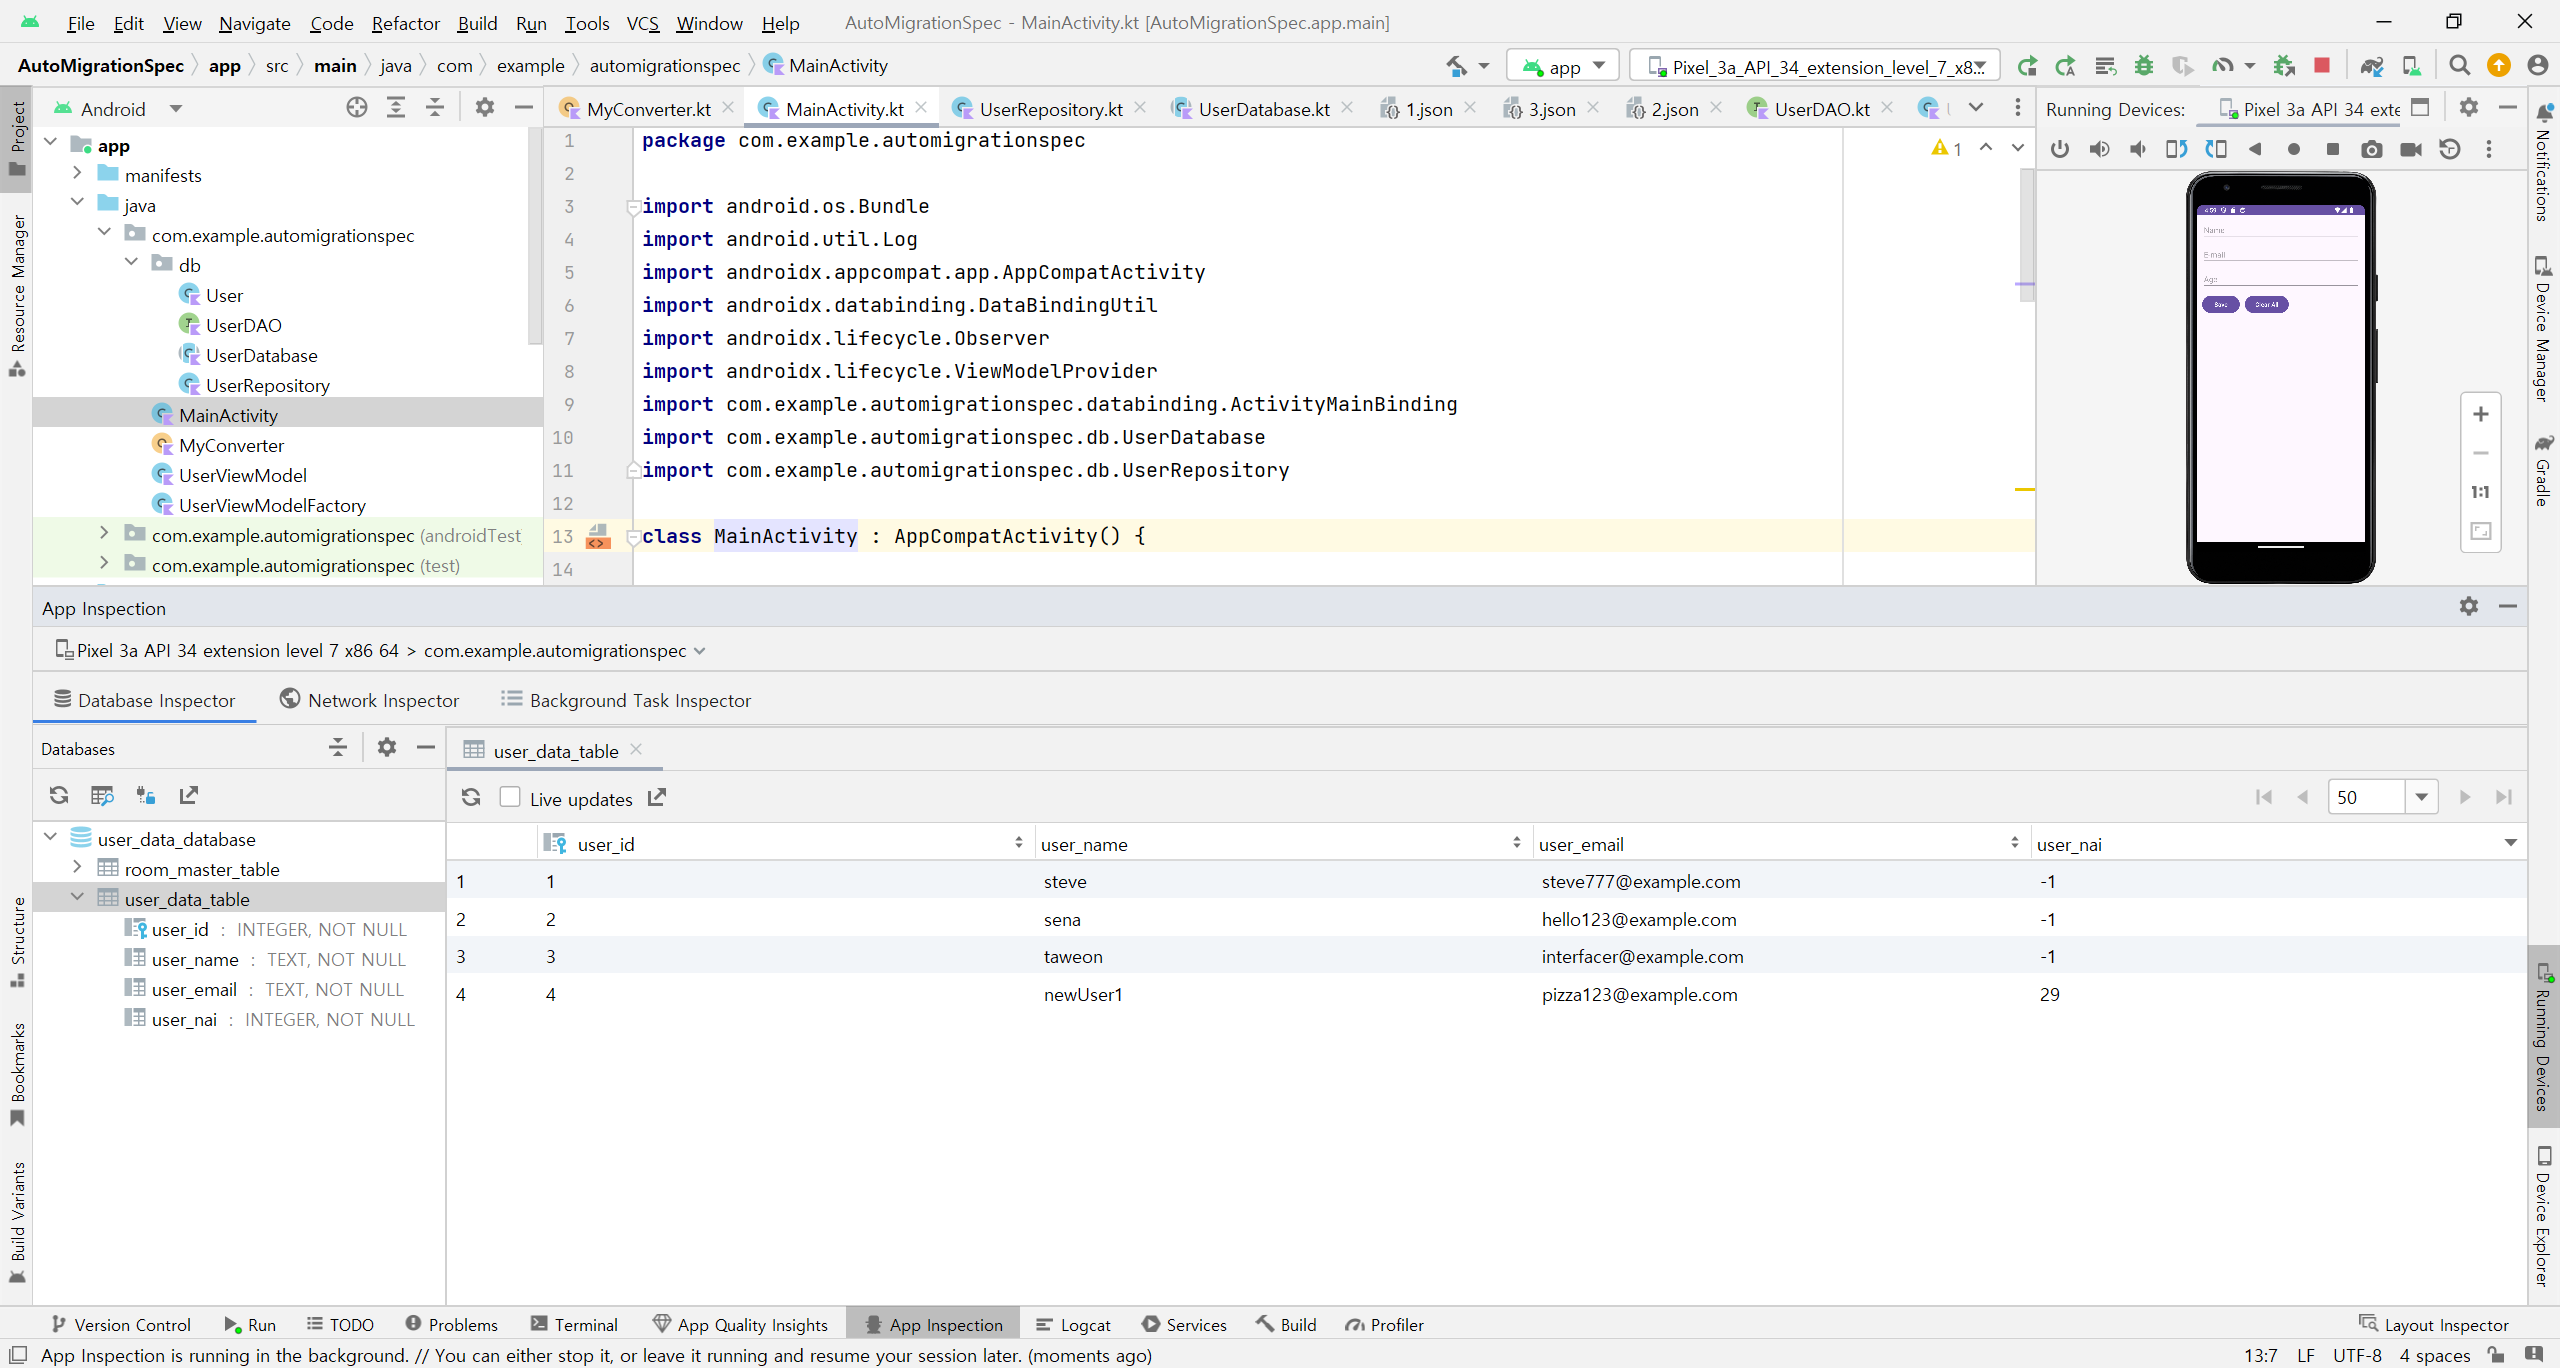This screenshot has height=1368, width=2560.
Task: Click Open New Query Tab icon
Action: 102,796
